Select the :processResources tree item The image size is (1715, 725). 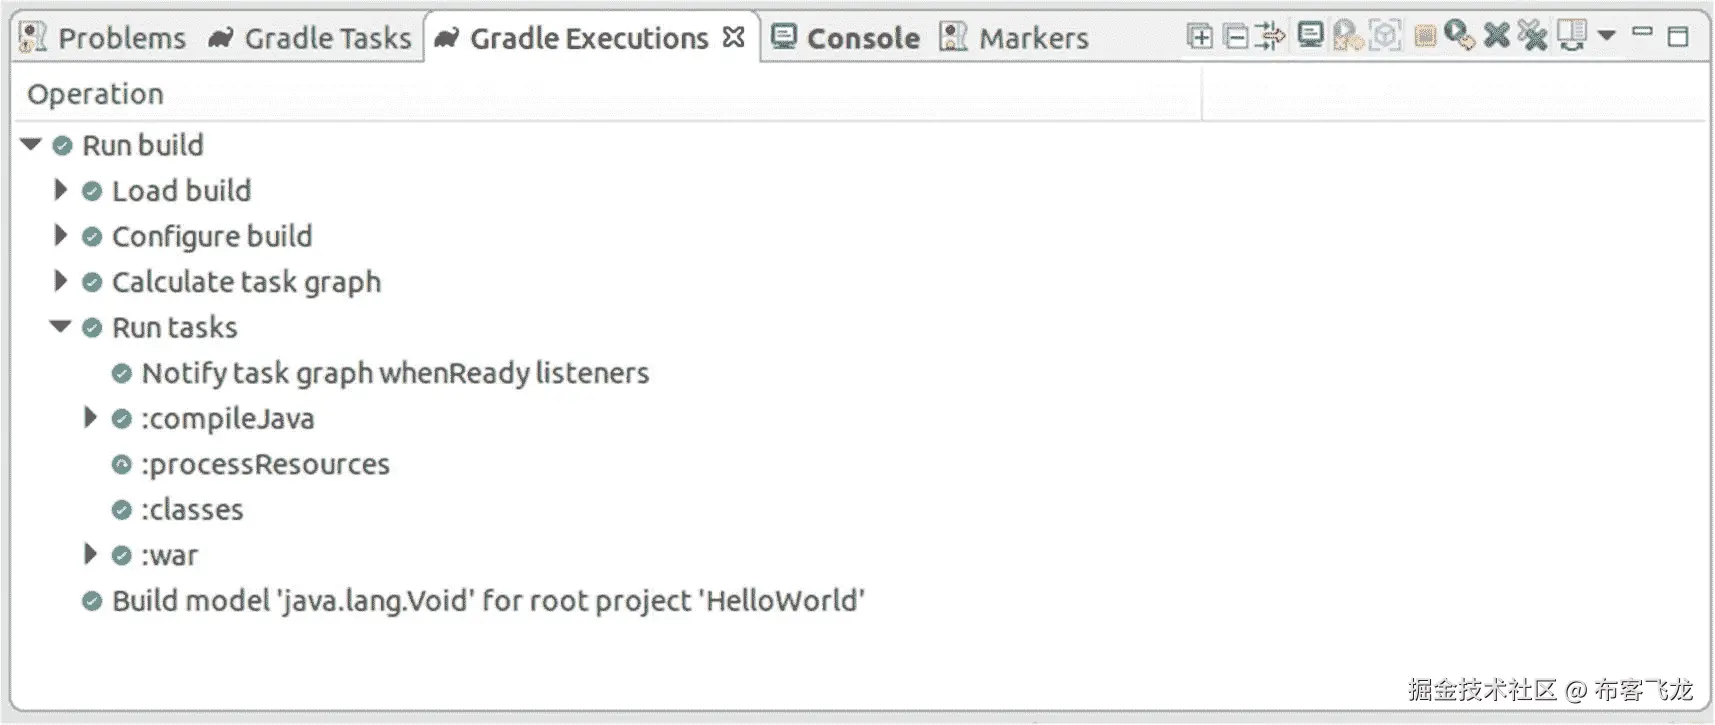[x=265, y=464]
